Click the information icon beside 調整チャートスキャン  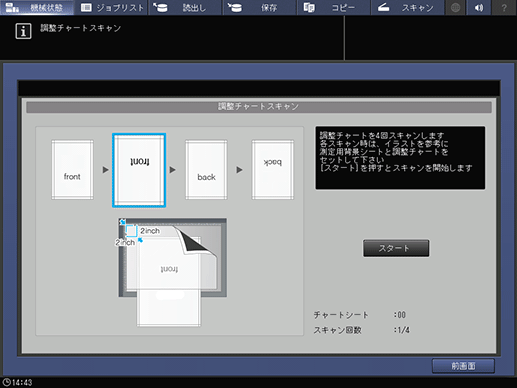pos(23,31)
